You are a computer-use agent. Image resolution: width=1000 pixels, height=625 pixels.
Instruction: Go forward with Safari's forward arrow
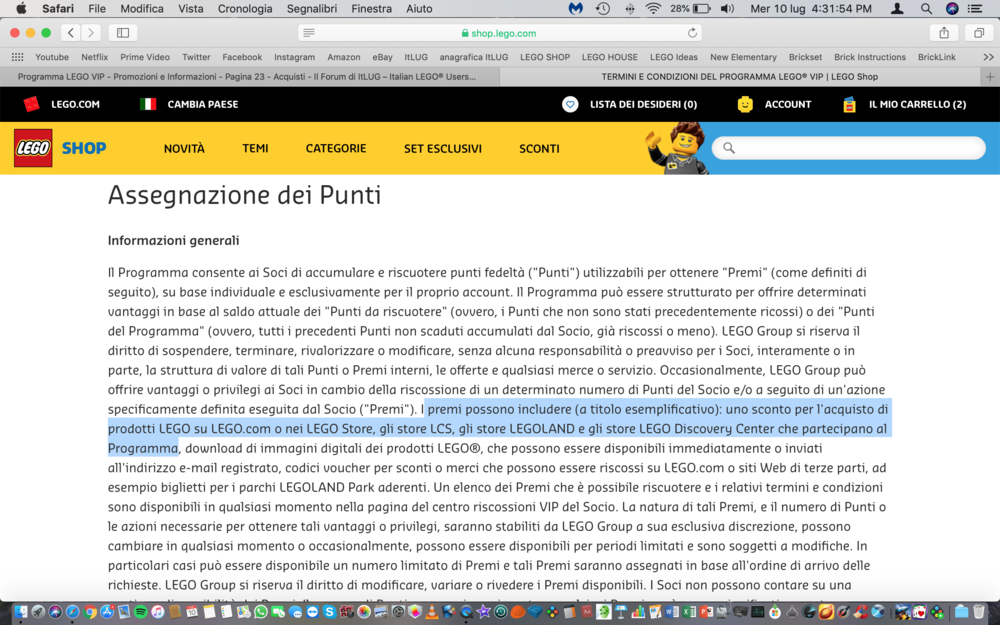pyautogui.click(x=91, y=33)
